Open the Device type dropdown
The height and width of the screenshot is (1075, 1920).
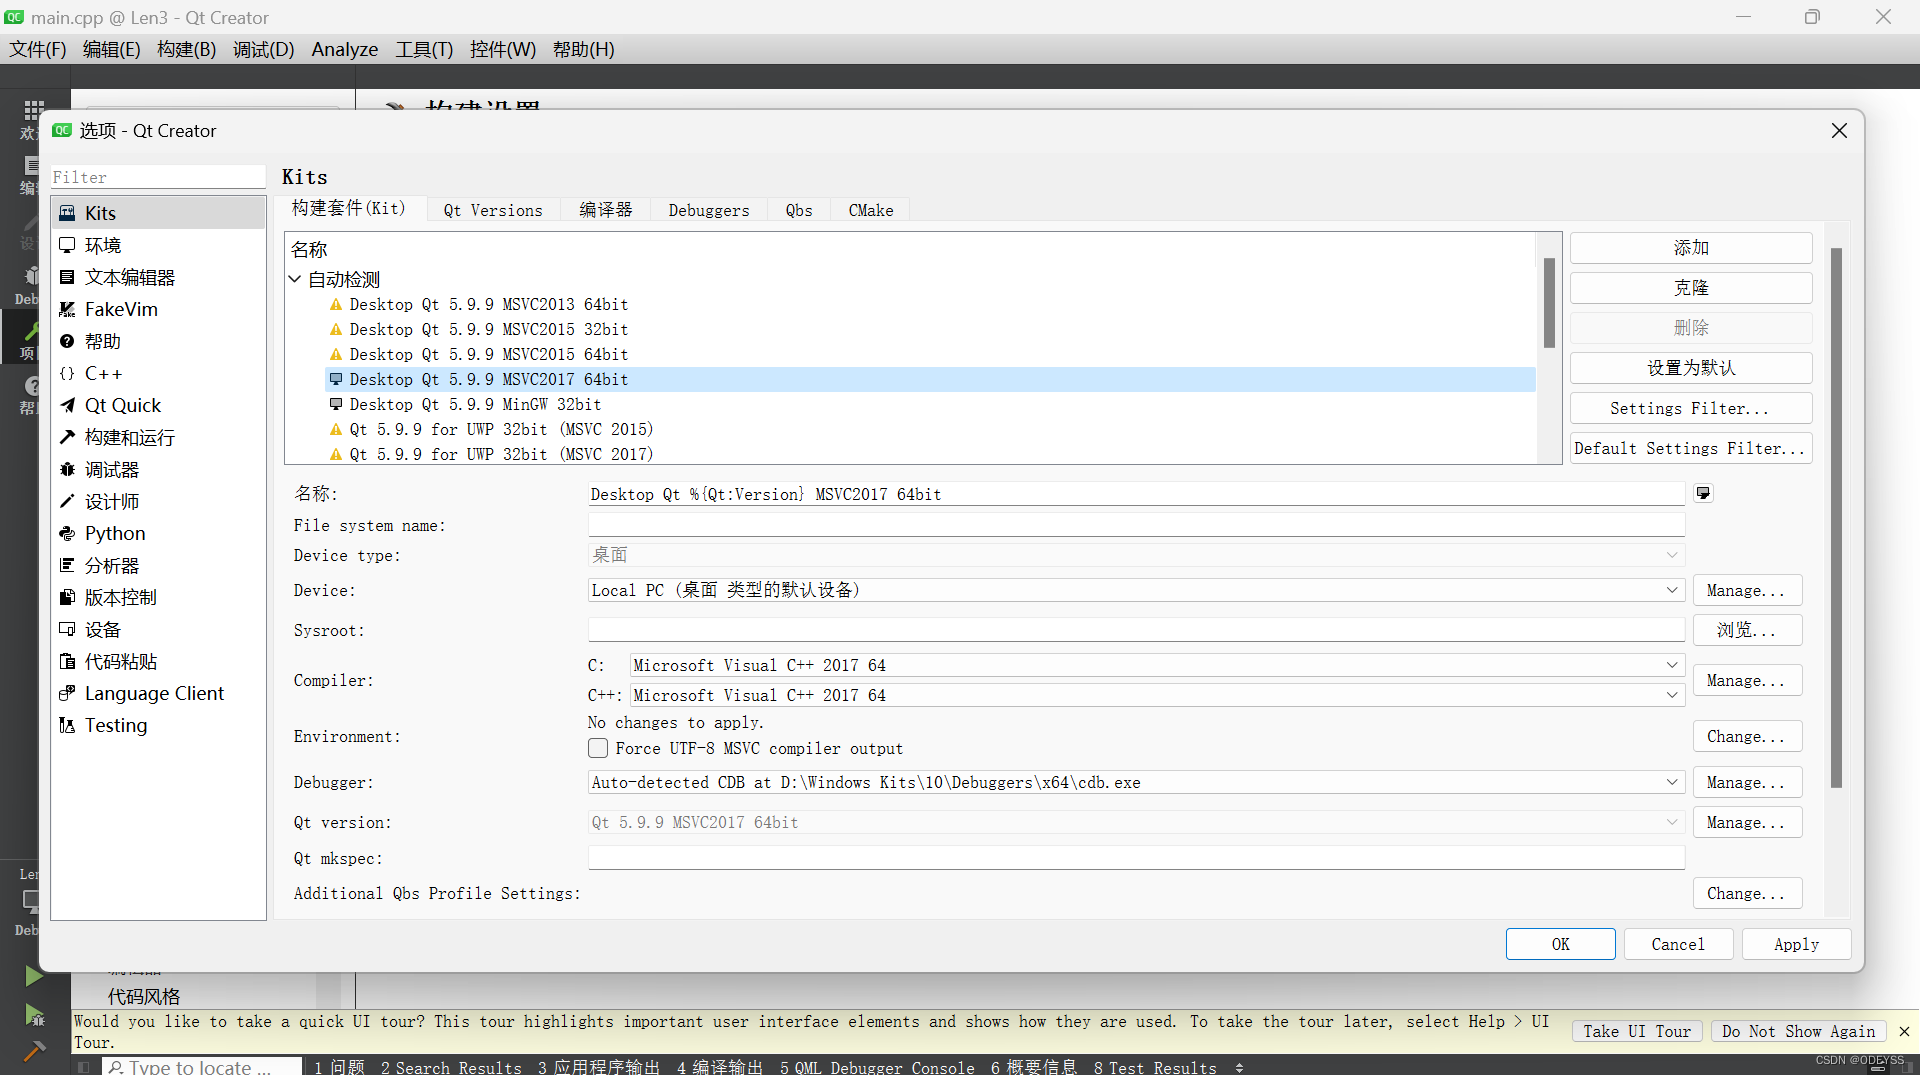(1136, 554)
